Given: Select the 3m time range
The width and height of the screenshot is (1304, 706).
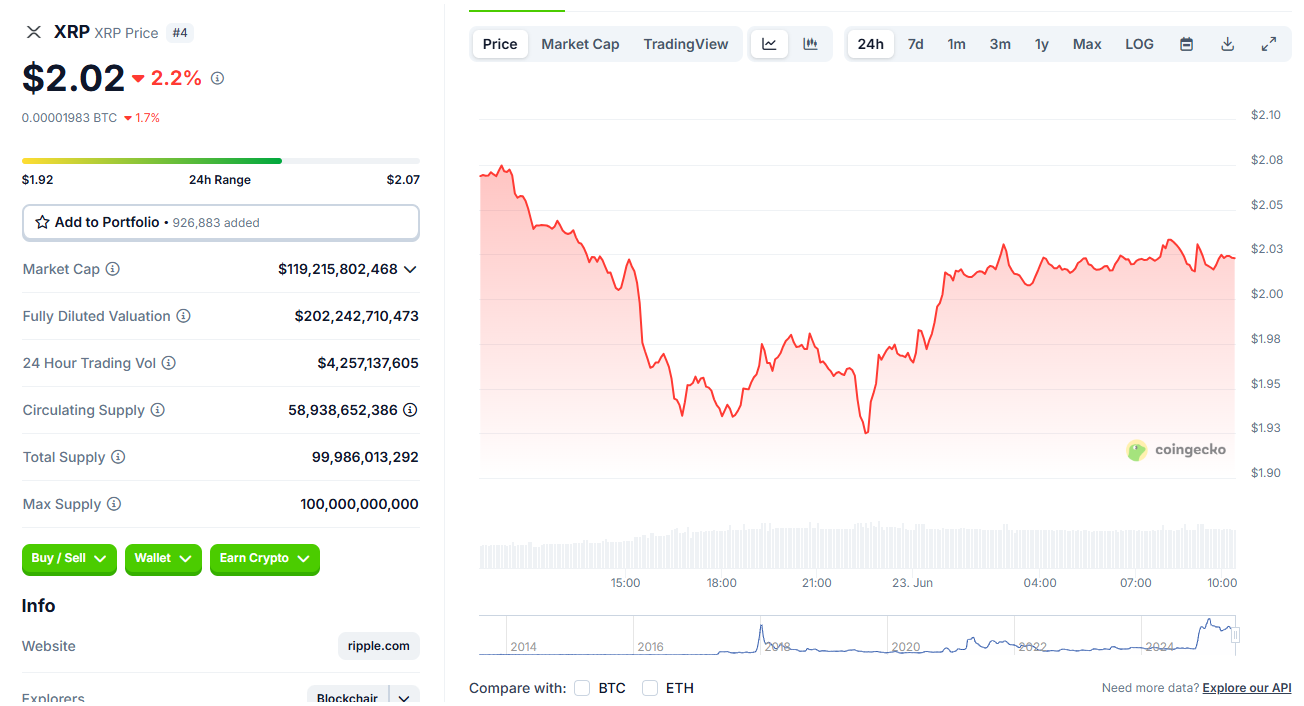Looking at the screenshot, I should pyautogui.click(x=1000, y=44).
